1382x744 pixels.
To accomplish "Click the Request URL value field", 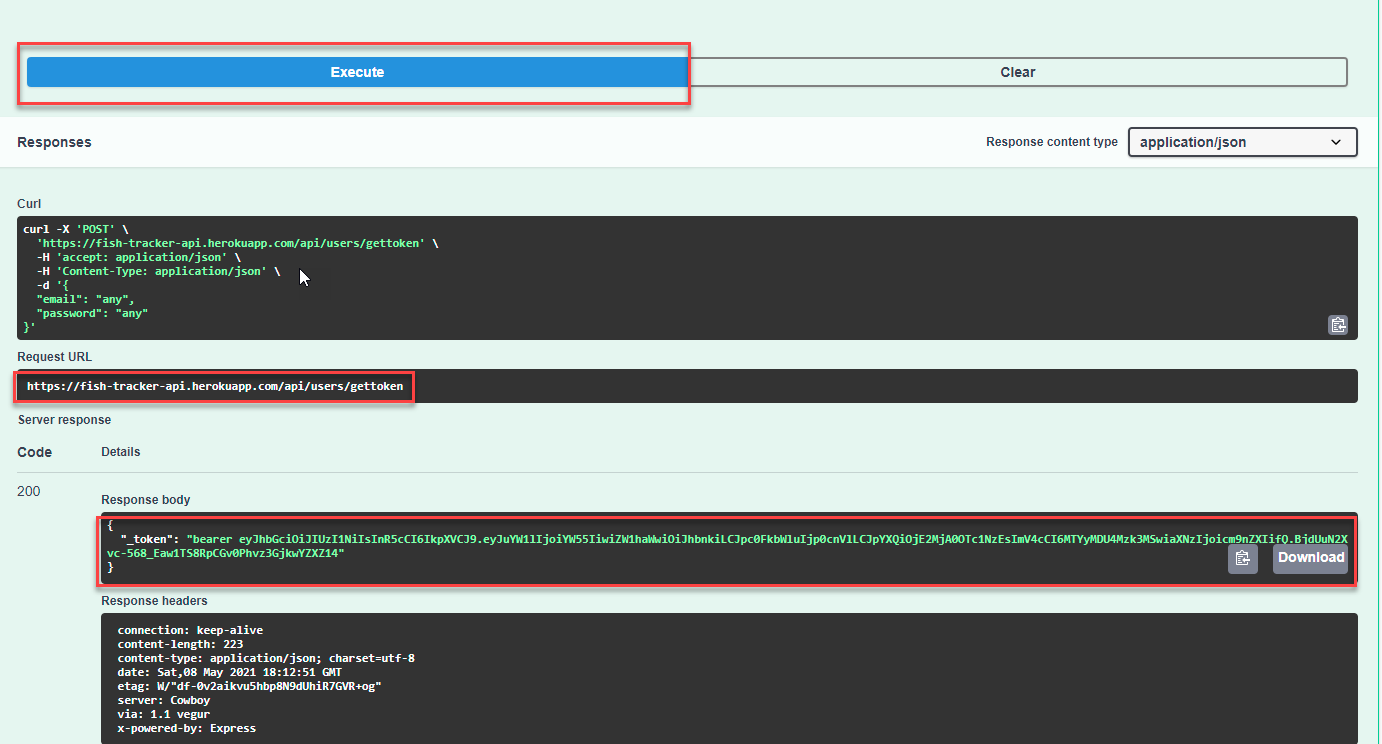I will (687, 386).
